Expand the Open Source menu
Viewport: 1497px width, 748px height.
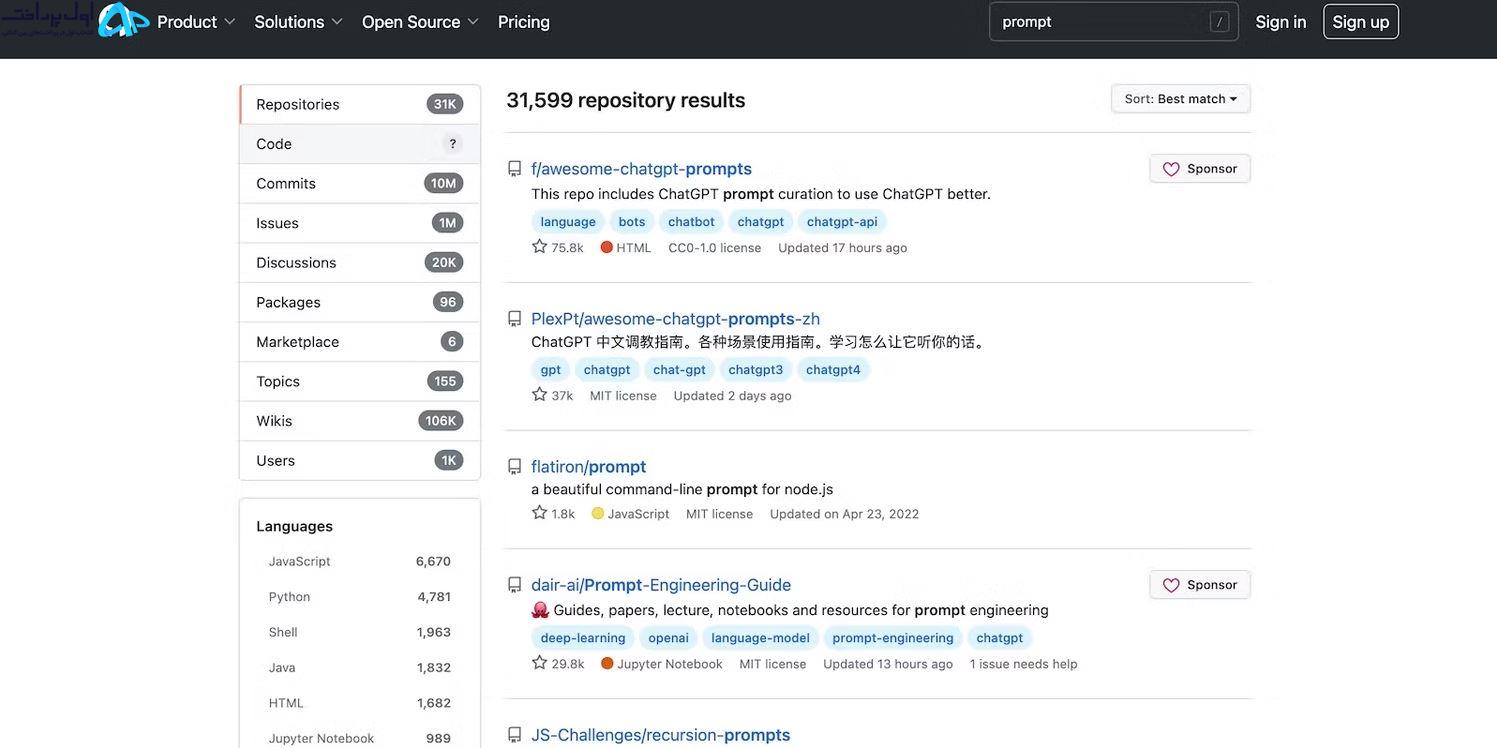click(x=420, y=22)
